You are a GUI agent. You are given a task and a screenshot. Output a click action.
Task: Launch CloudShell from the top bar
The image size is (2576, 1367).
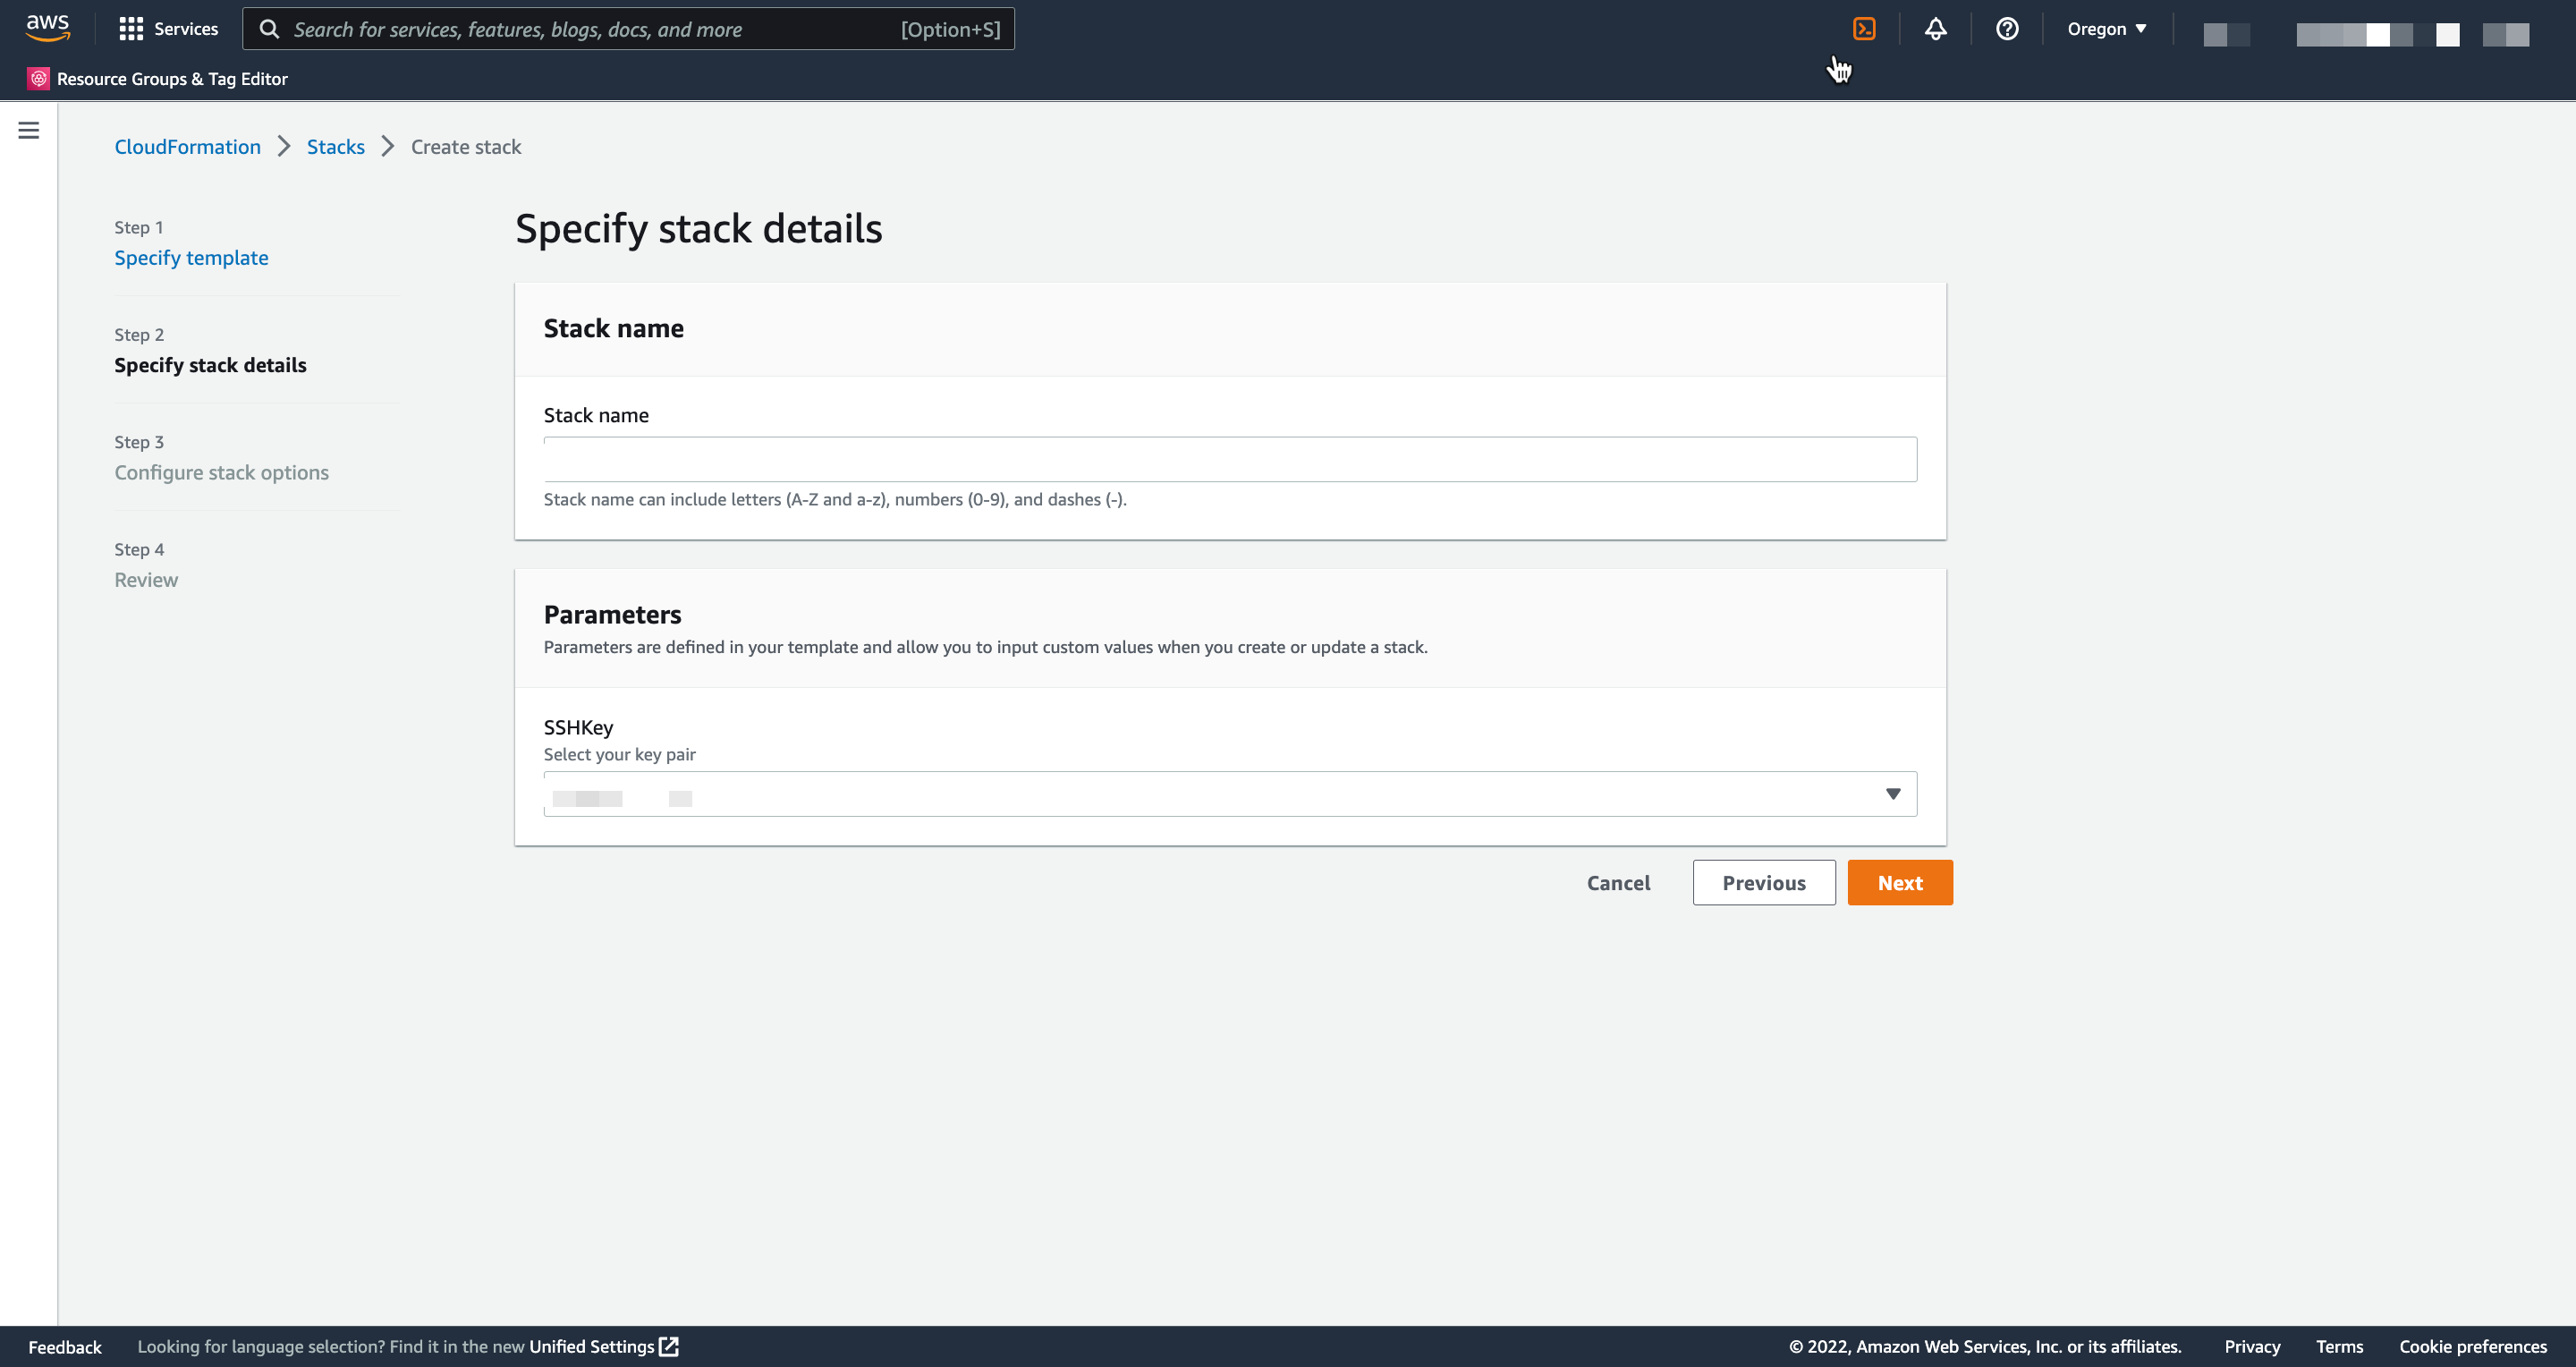click(1864, 28)
